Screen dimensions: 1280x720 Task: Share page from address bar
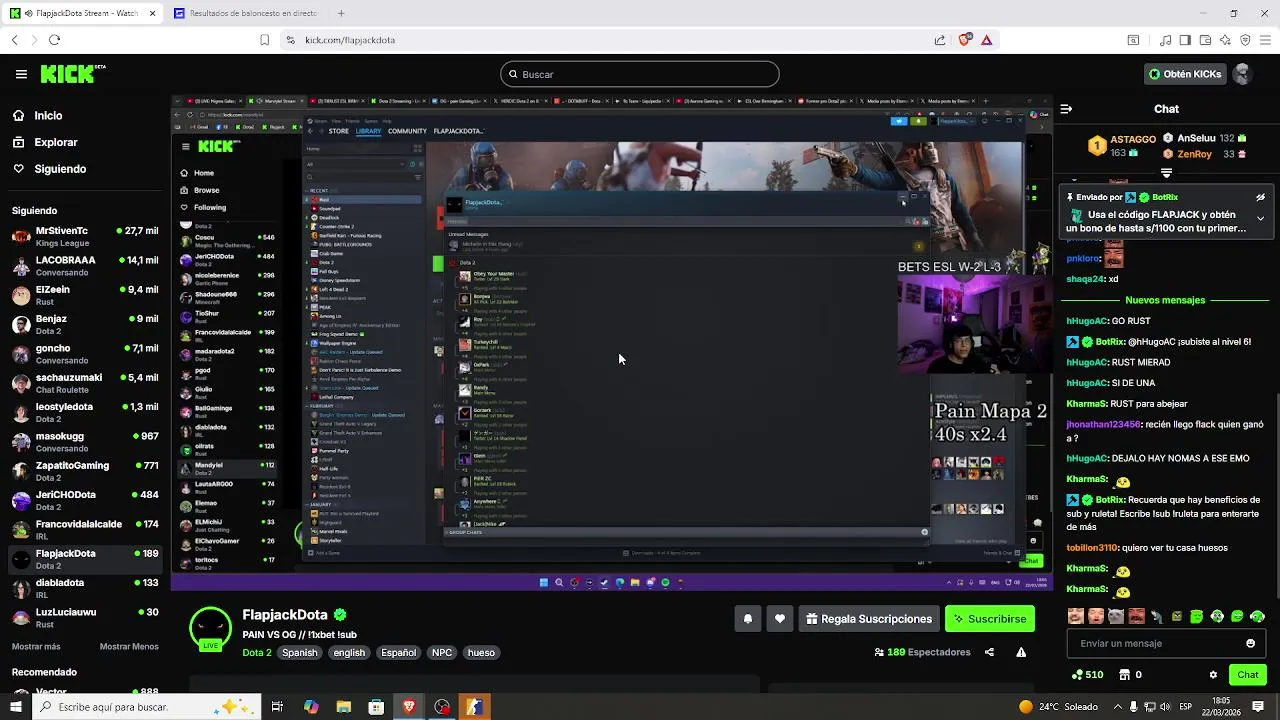coord(940,40)
